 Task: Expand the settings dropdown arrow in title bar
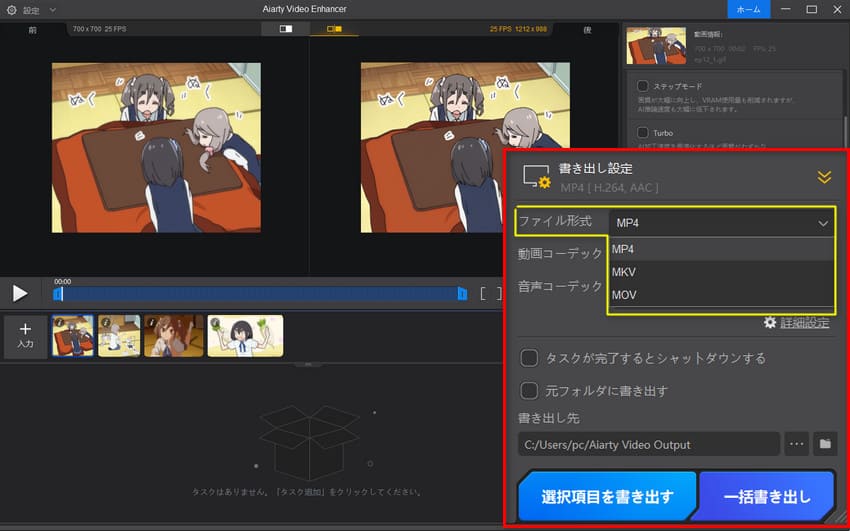click(53, 10)
